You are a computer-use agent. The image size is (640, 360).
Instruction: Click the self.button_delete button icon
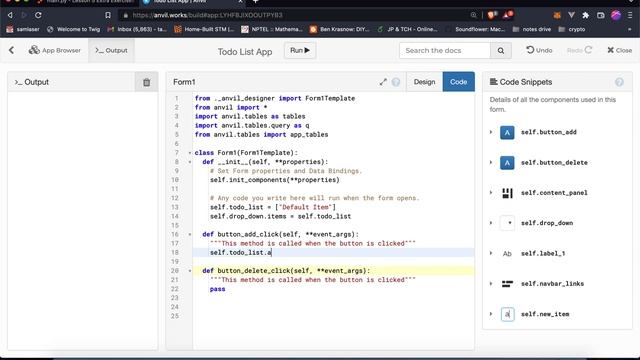[507, 162]
